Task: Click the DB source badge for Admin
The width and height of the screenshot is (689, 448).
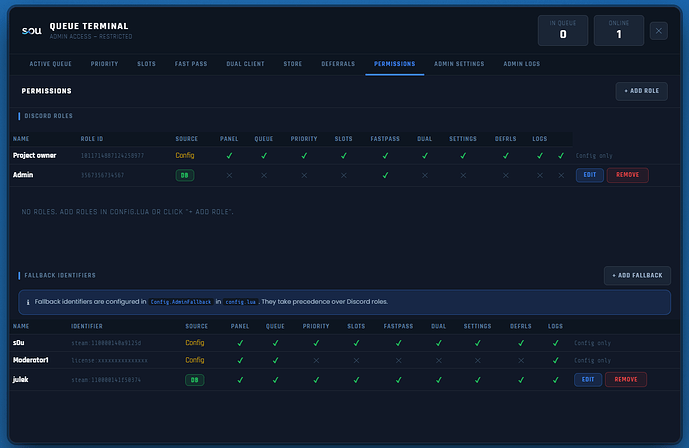Action: click(185, 175)
